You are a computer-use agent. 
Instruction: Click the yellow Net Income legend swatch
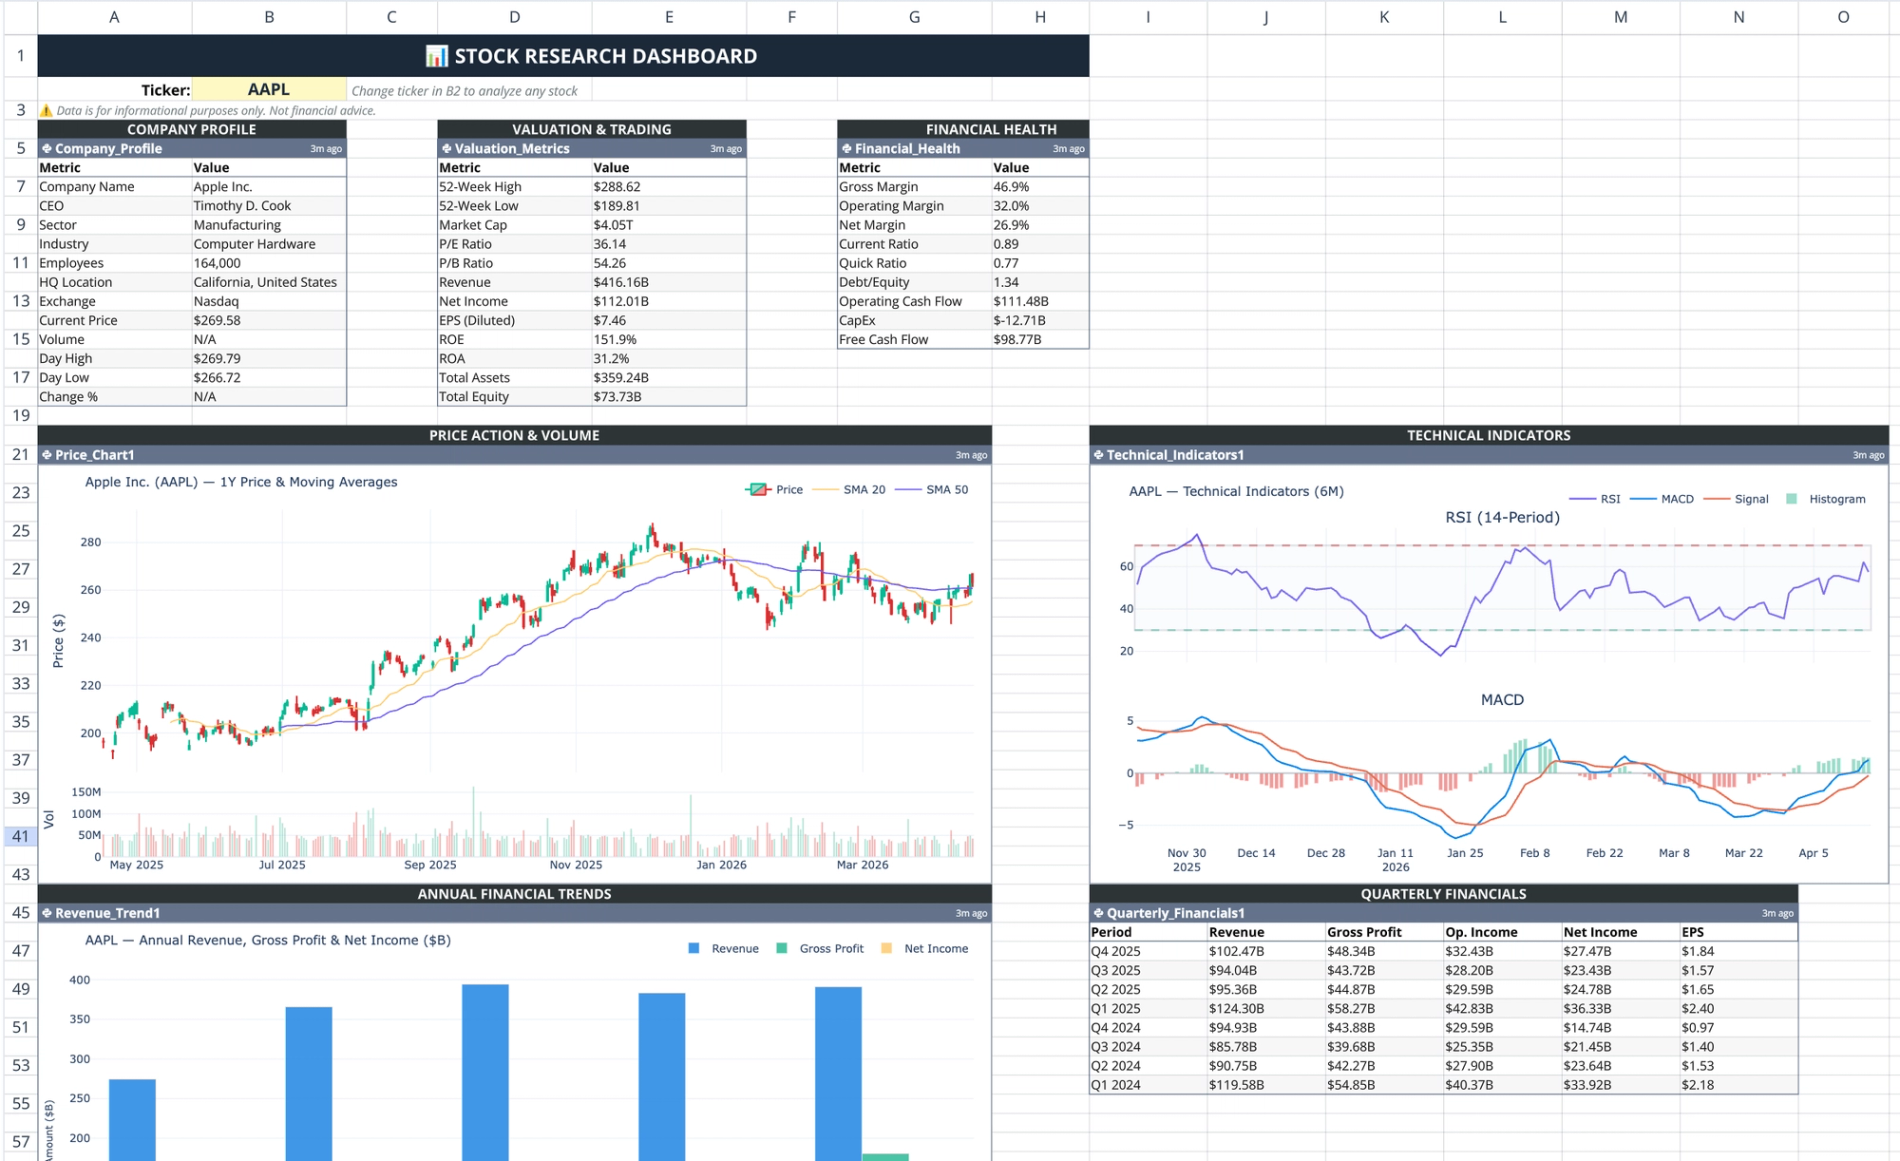coord(886,948)
